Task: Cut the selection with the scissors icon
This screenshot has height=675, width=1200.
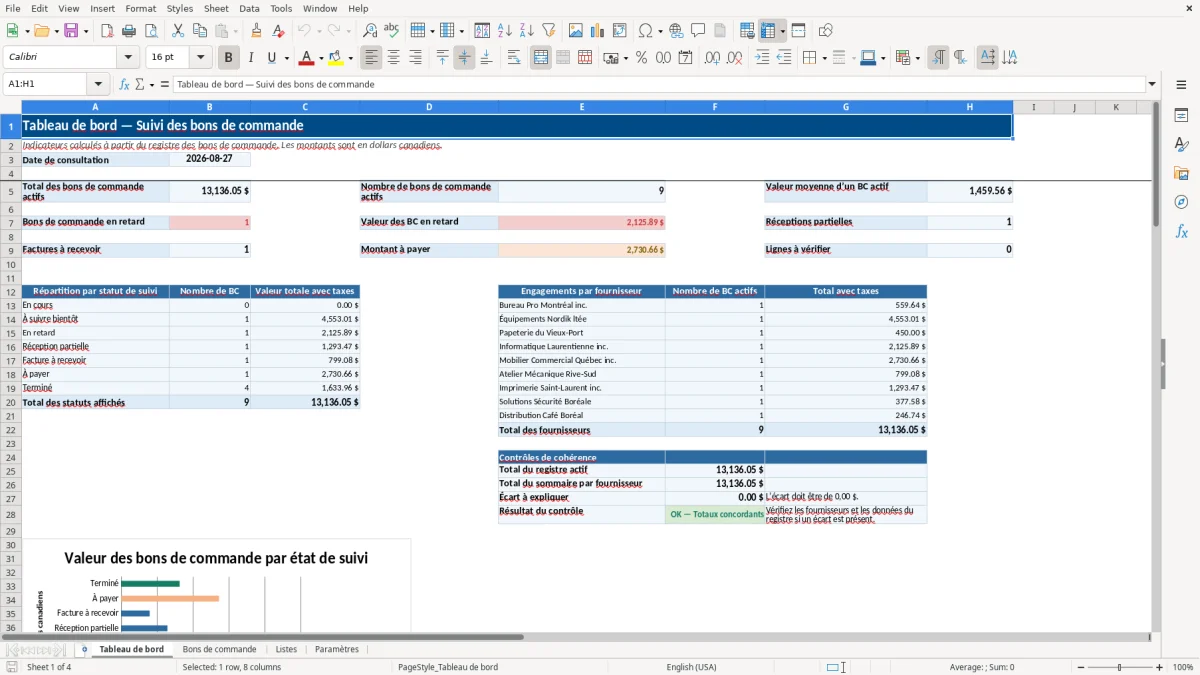Action: tap(178, 31)
